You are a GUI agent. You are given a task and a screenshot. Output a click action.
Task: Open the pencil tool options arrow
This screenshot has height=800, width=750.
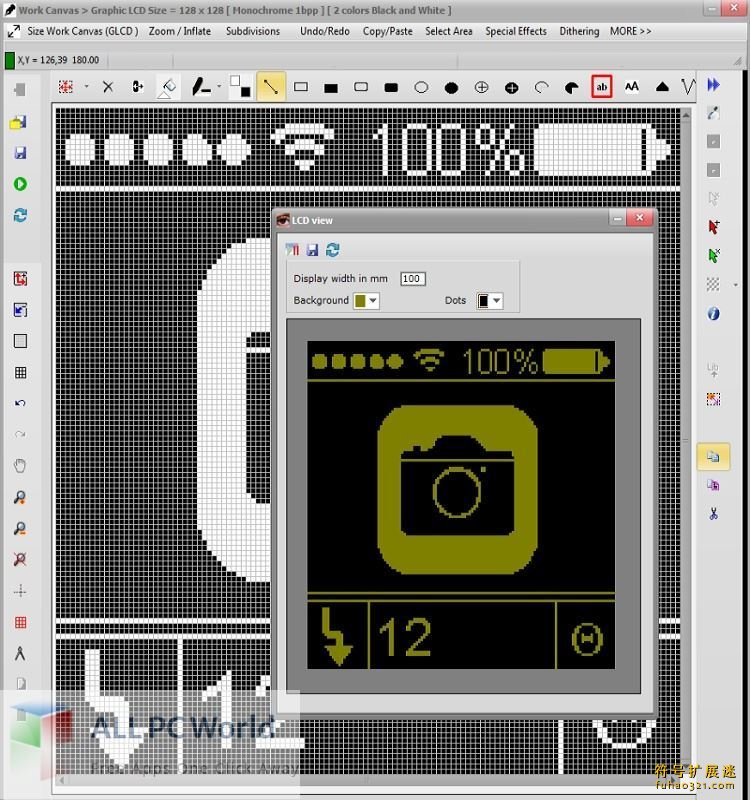coord(219,86)
